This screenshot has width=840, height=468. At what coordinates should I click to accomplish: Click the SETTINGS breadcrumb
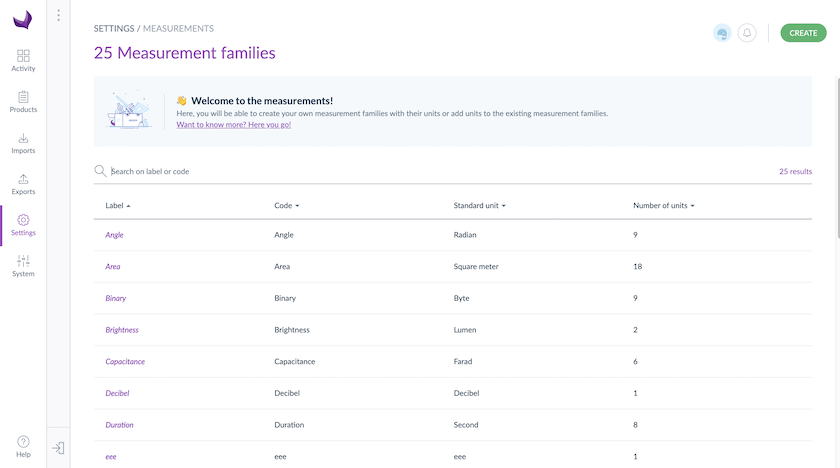114,28
